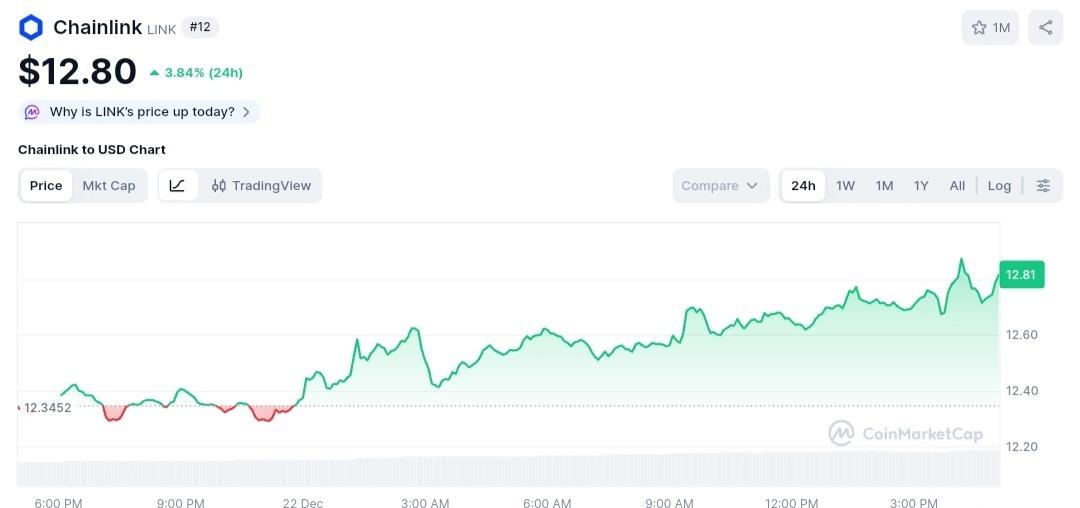Click the share icon

point(1045,28)
